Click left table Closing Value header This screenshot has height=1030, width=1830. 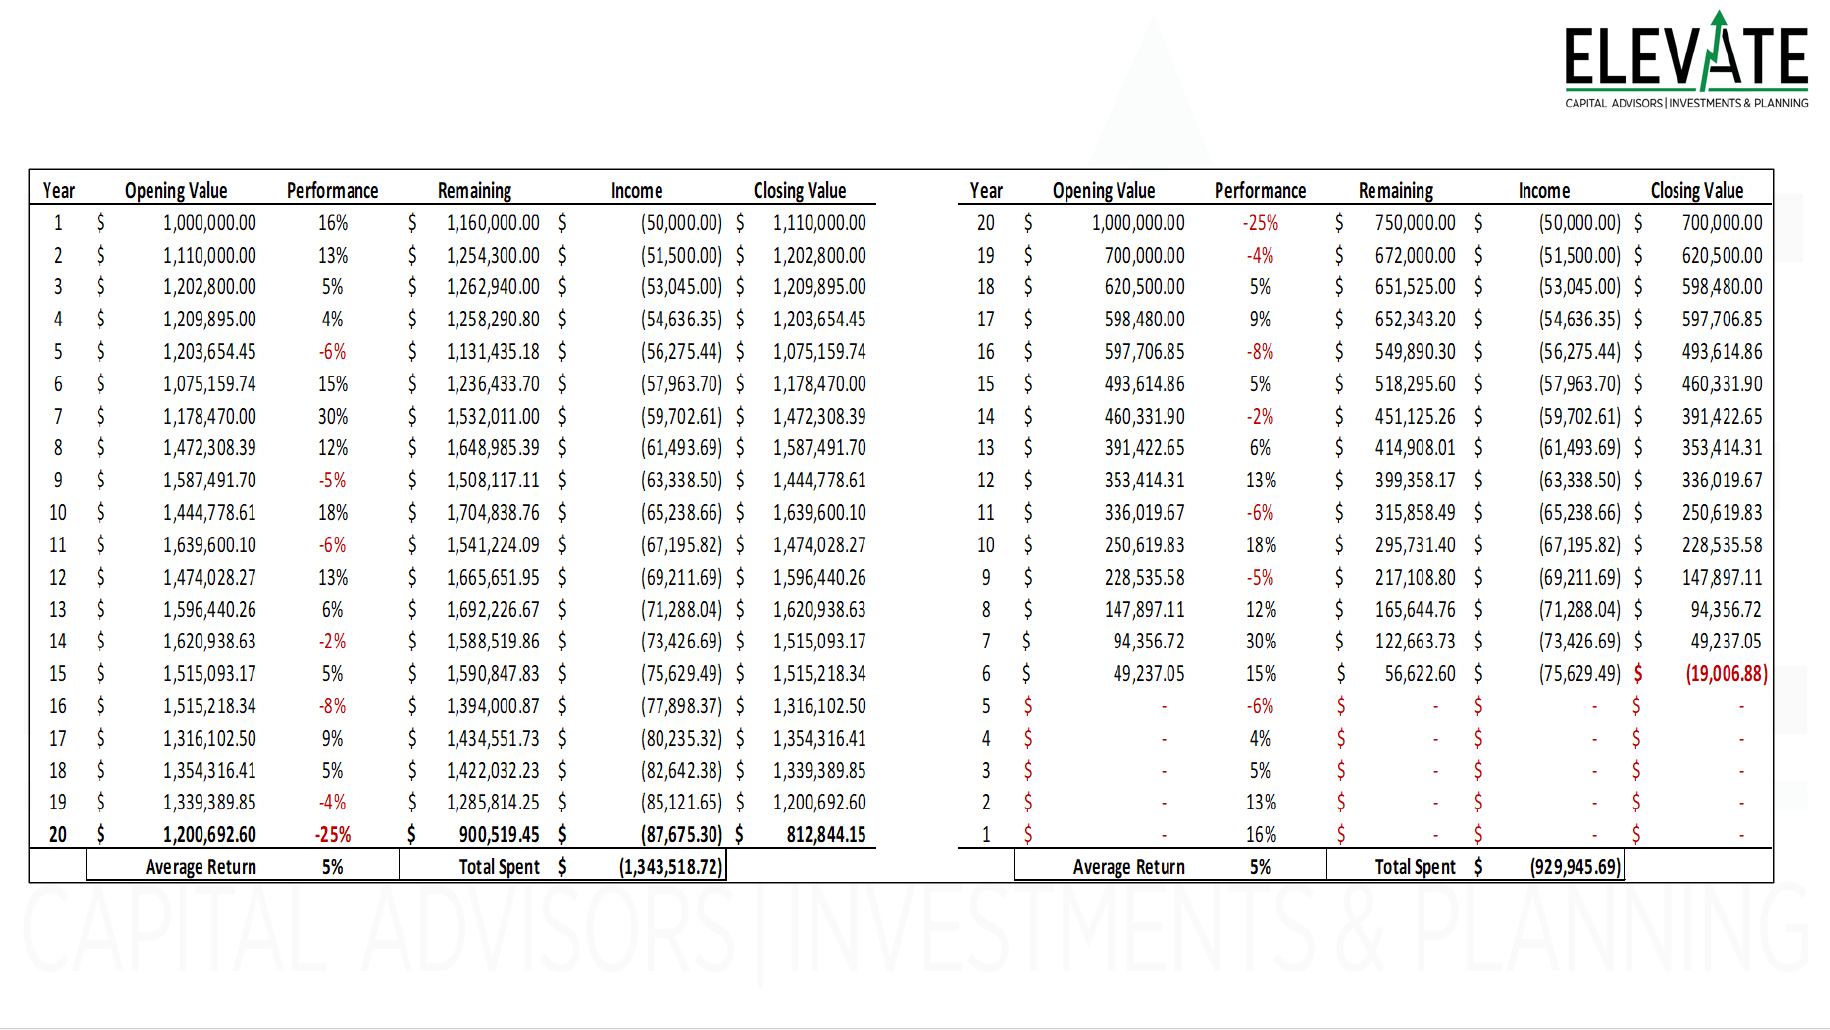coord(800,190)
